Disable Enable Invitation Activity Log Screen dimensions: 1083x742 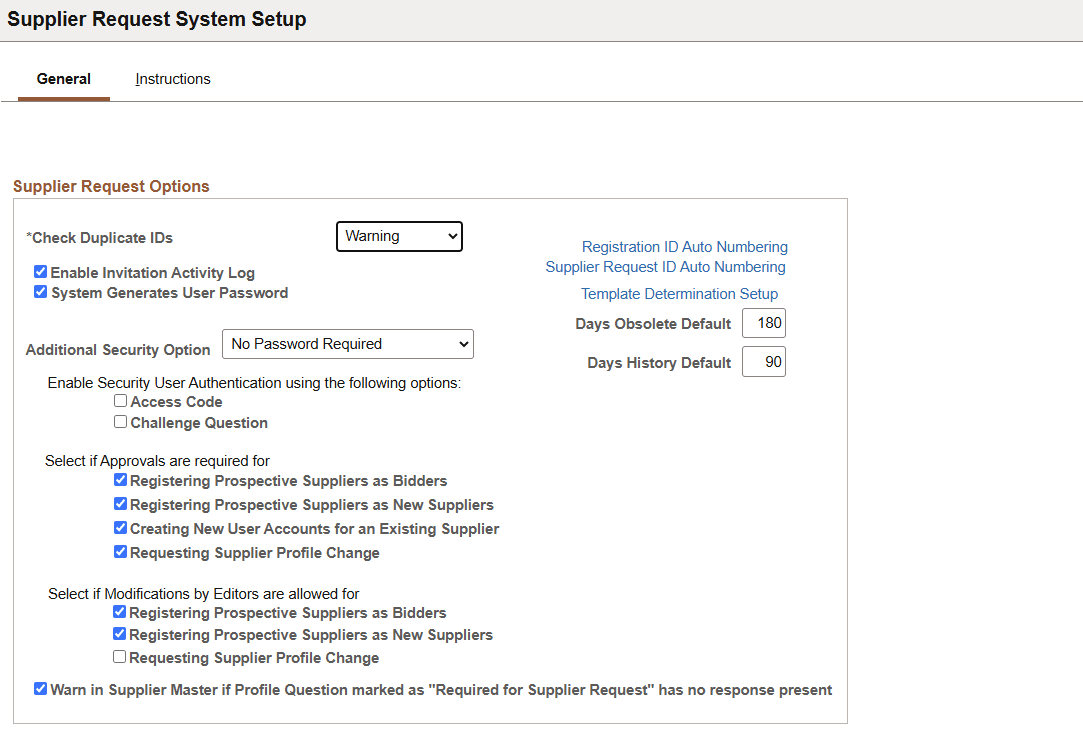coord(40,271)
